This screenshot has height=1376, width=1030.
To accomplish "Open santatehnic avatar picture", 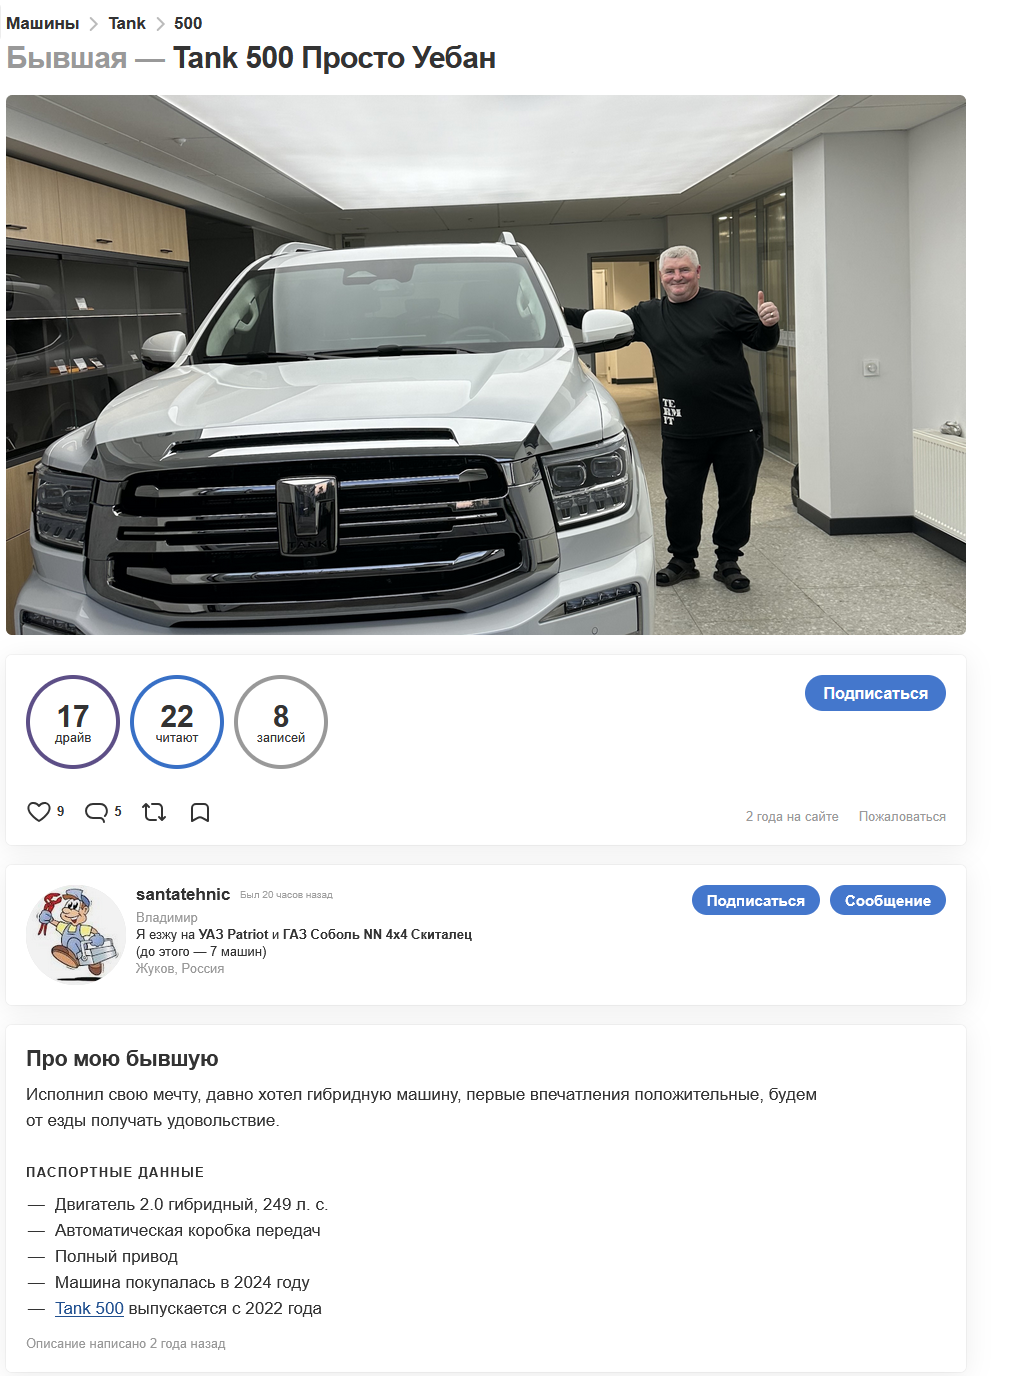I will tap(76, 934).
